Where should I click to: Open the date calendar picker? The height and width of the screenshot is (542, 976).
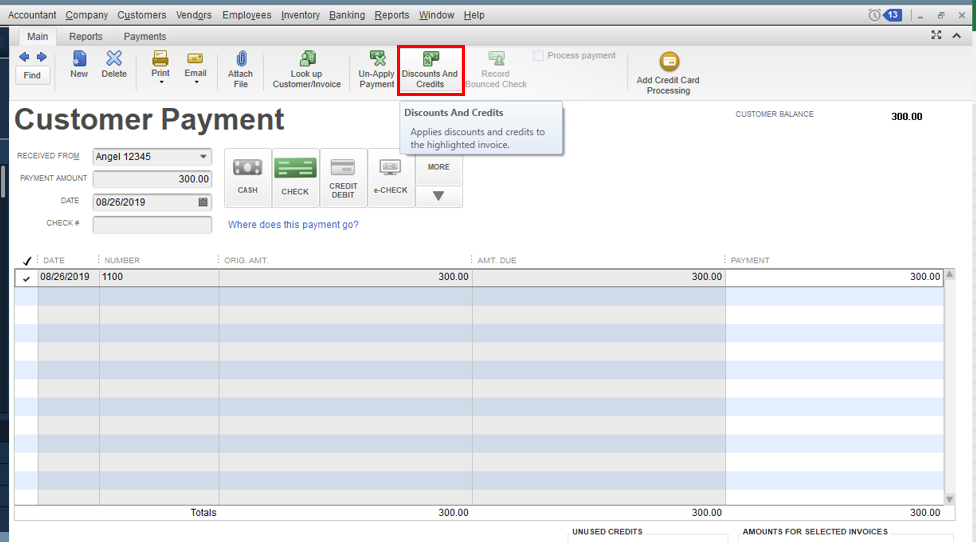tap(203, 202)
